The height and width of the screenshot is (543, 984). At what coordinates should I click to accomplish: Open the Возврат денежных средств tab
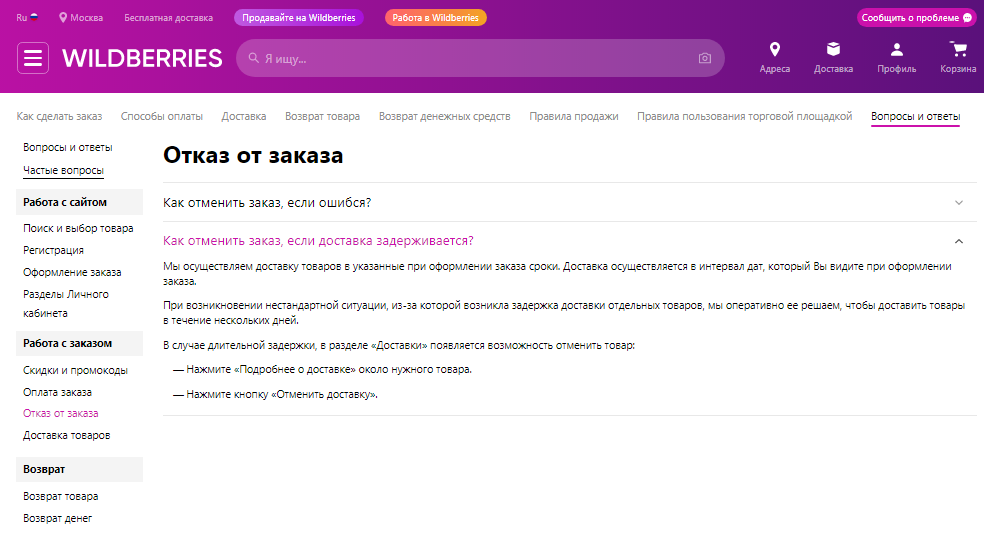point(444,116)
